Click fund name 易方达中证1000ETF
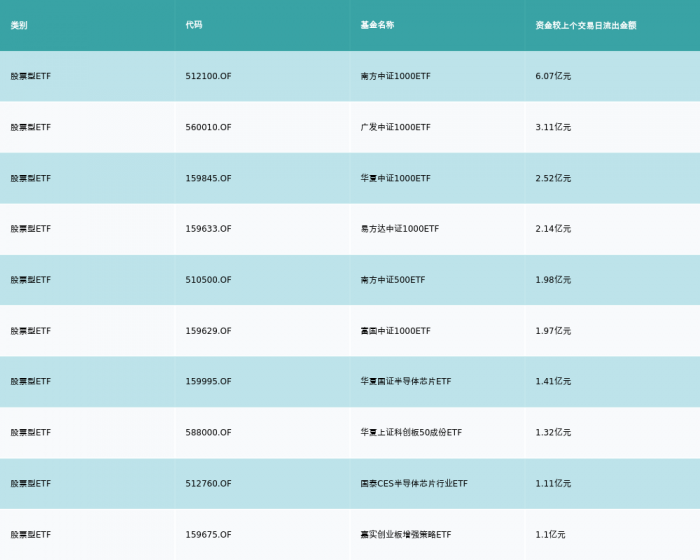 coord(400,229)
